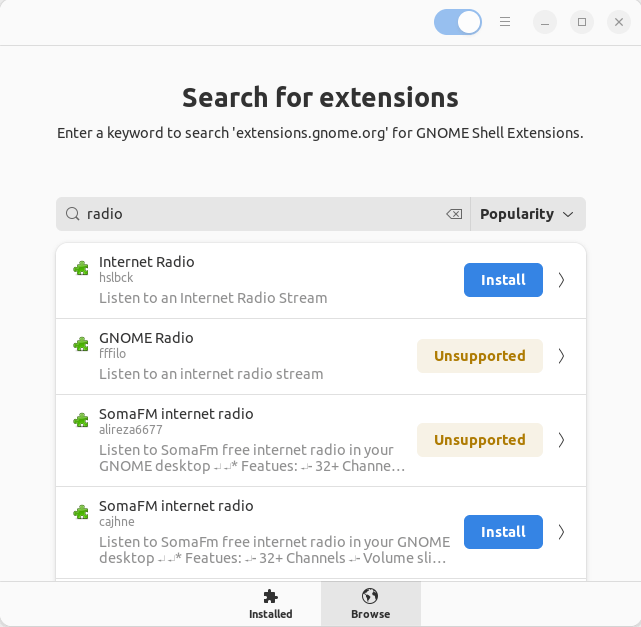Expand details for Internet Radio row
Image resolution: width=641 pixels, height=627 pixels.
(x=561, y=280)
